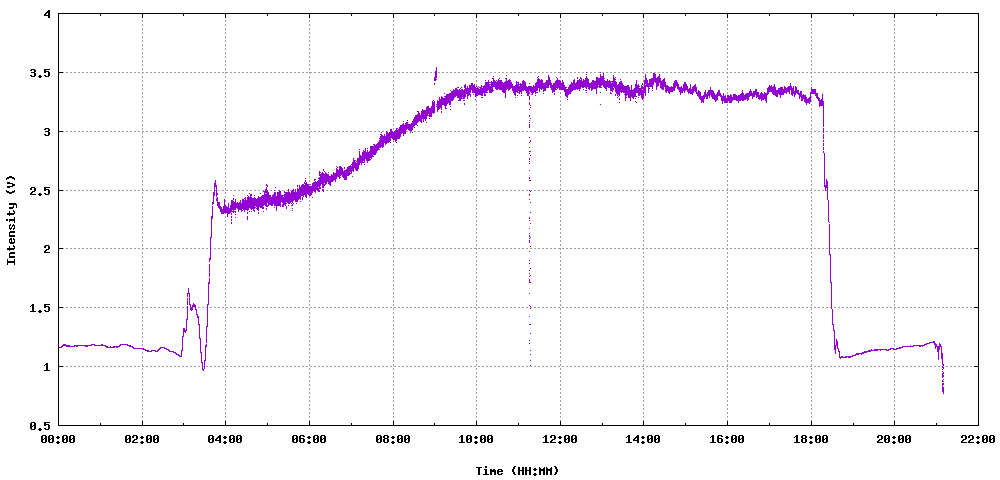Click the "10:00" x-axis tick label
Image resolution: width=1000 pixels, height=480 pixels.
476,439
